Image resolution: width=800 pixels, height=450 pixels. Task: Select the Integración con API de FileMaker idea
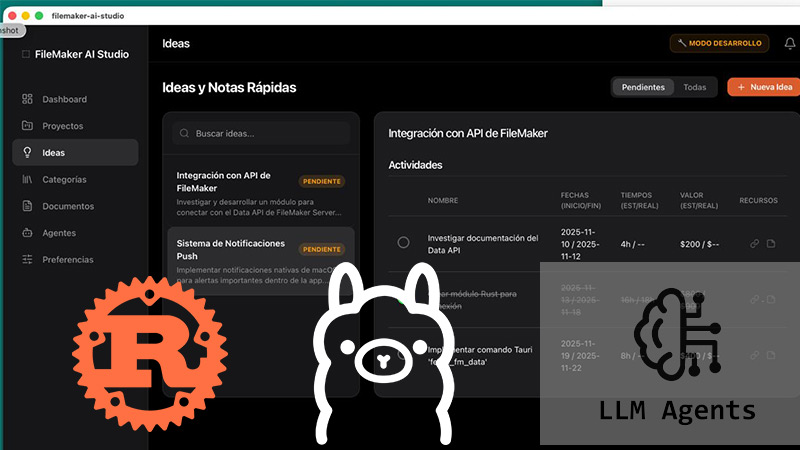pos(261,193)
